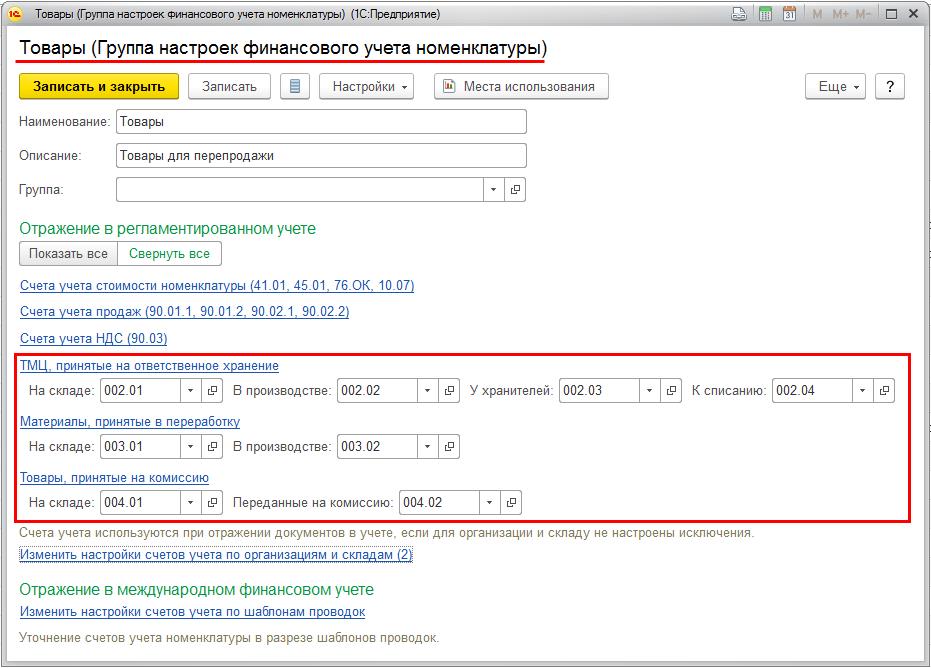Focus the Описание input field
The height and width of the screenshot is (668, 931).
click(x=321, y=156)
